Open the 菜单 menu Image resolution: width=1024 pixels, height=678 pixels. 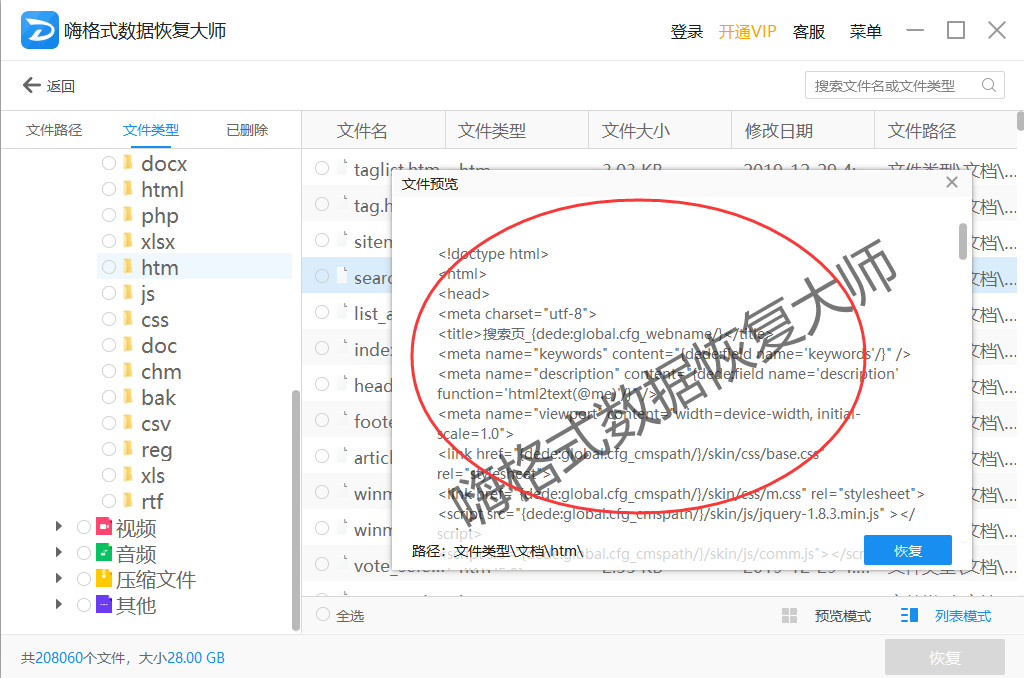pos(865,31)
